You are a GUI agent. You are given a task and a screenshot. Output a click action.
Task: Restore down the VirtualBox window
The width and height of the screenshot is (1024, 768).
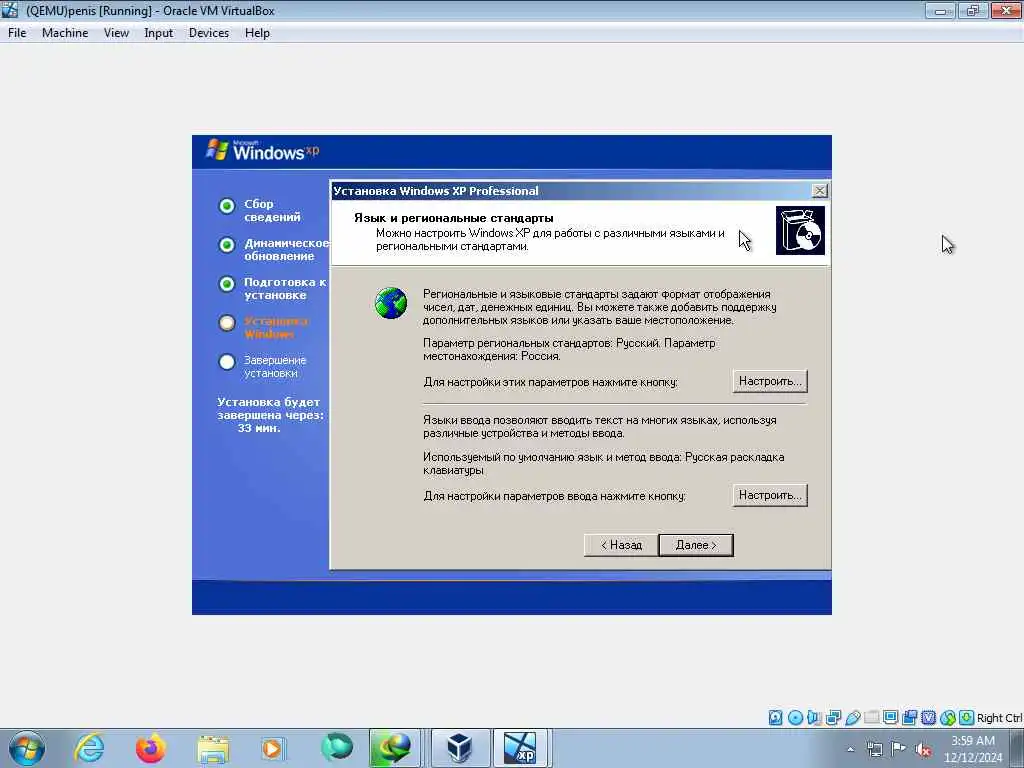click(x=973, y=10)
